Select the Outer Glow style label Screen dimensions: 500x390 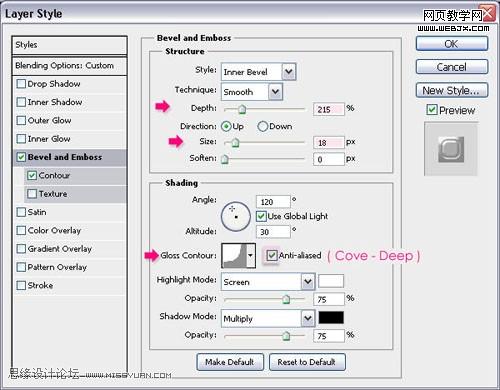coord(49,120)
